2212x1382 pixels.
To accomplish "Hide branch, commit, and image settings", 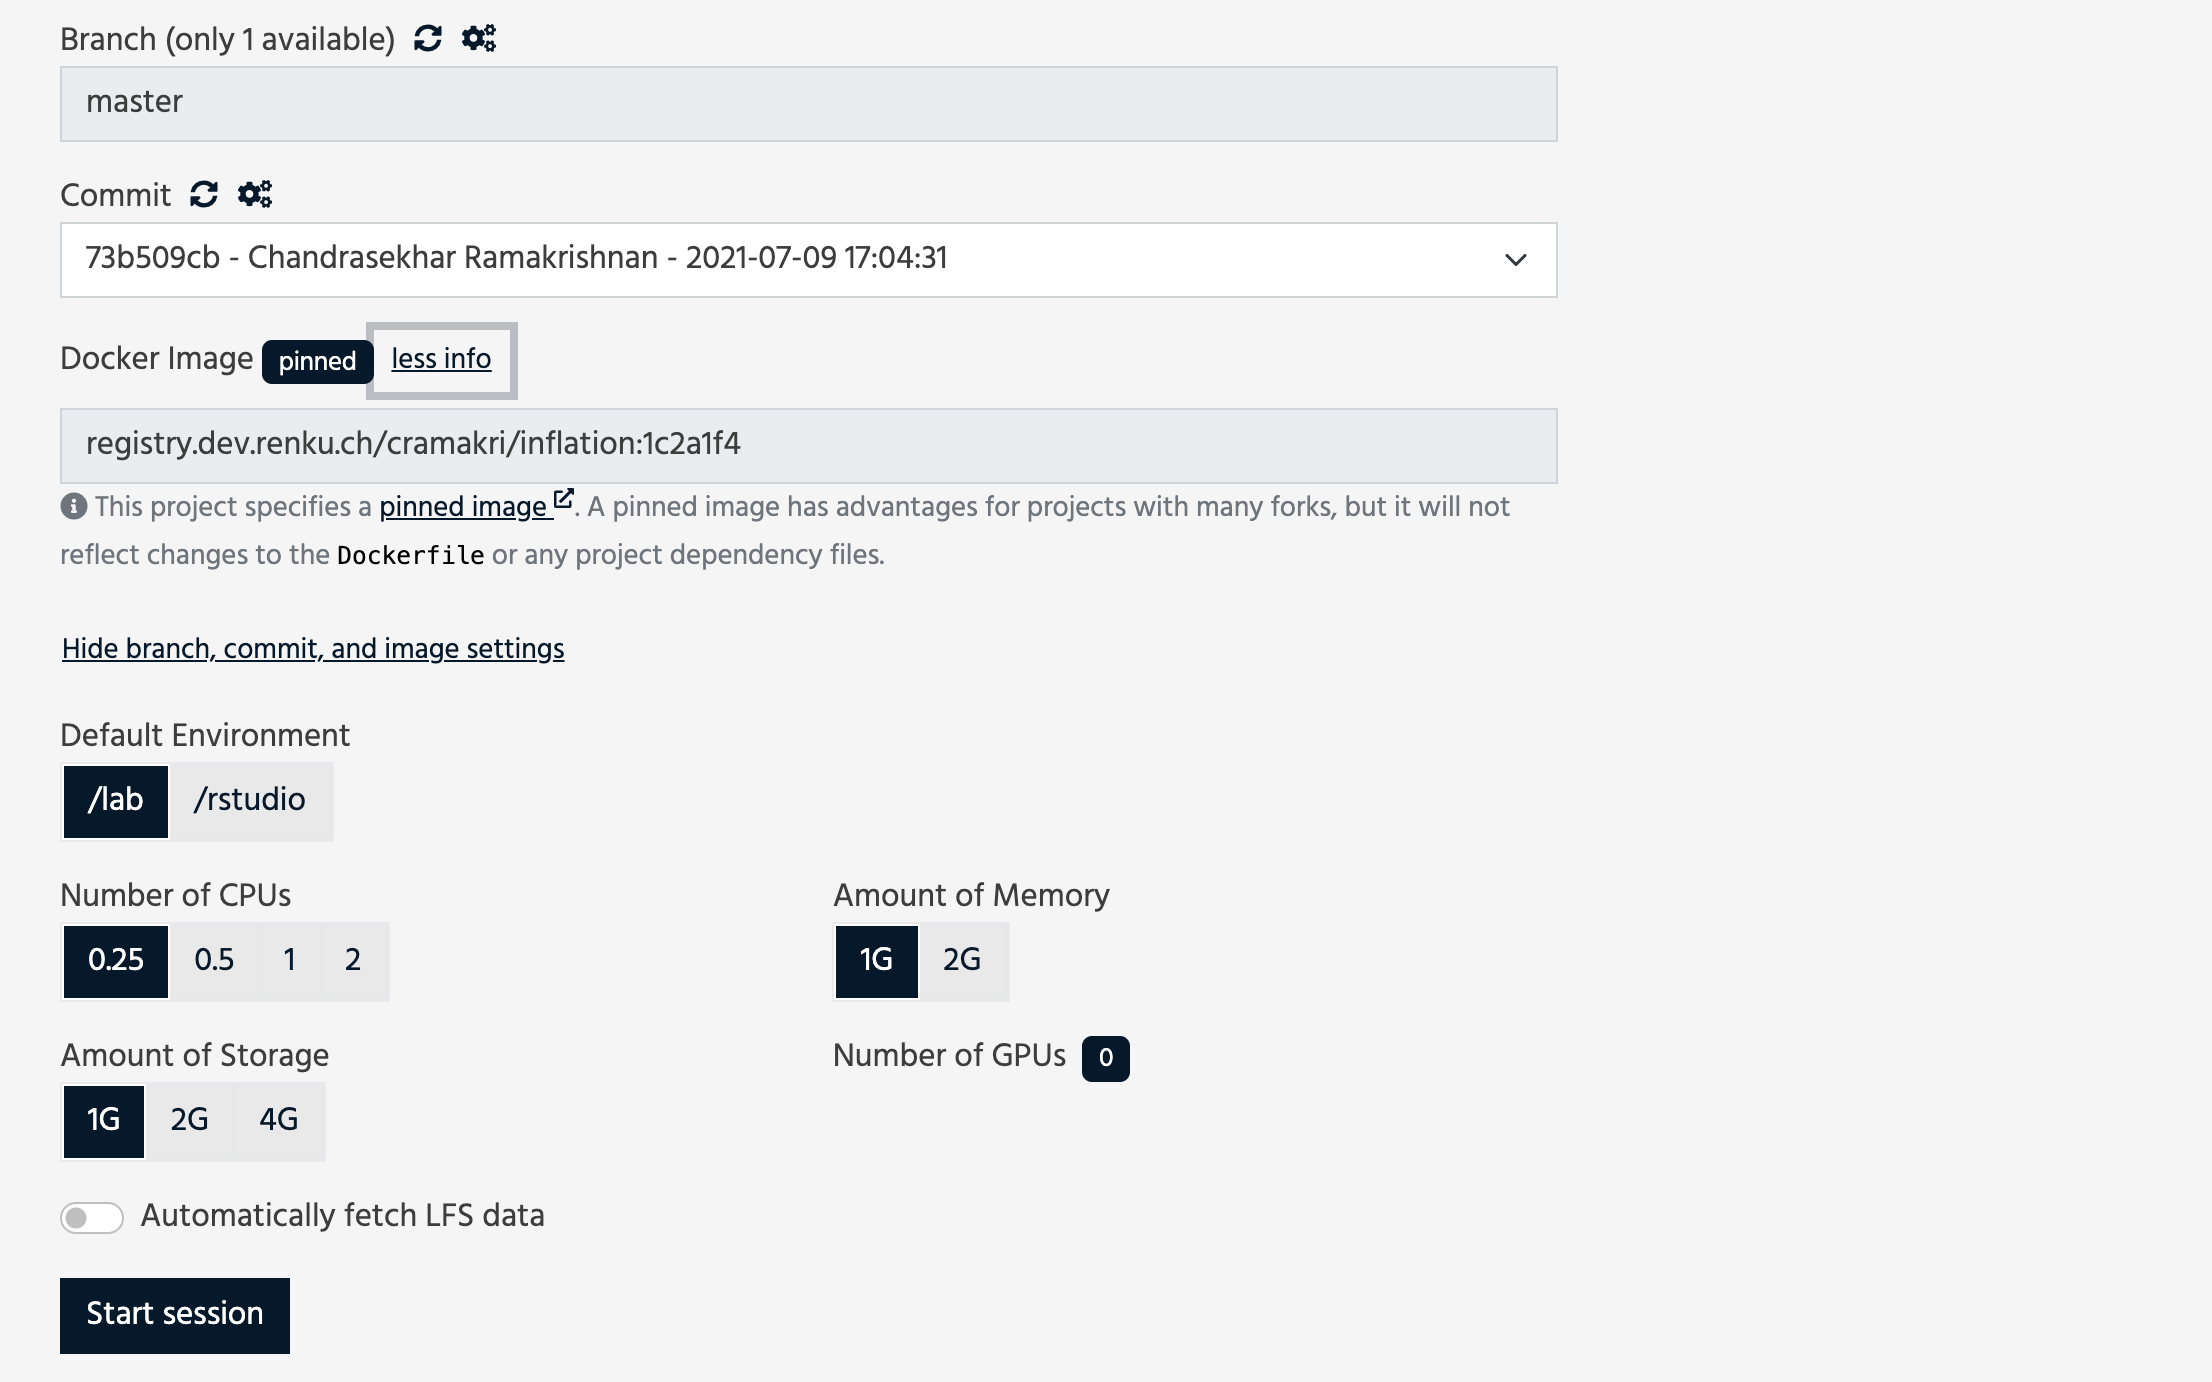I will [313, 648].
